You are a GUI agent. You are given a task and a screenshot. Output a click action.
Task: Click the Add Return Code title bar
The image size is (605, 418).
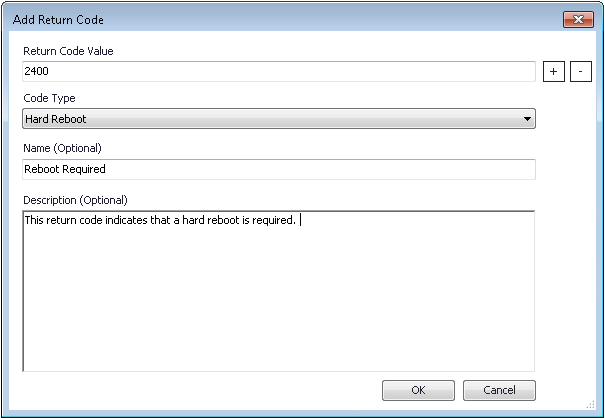tap(250, 19)
